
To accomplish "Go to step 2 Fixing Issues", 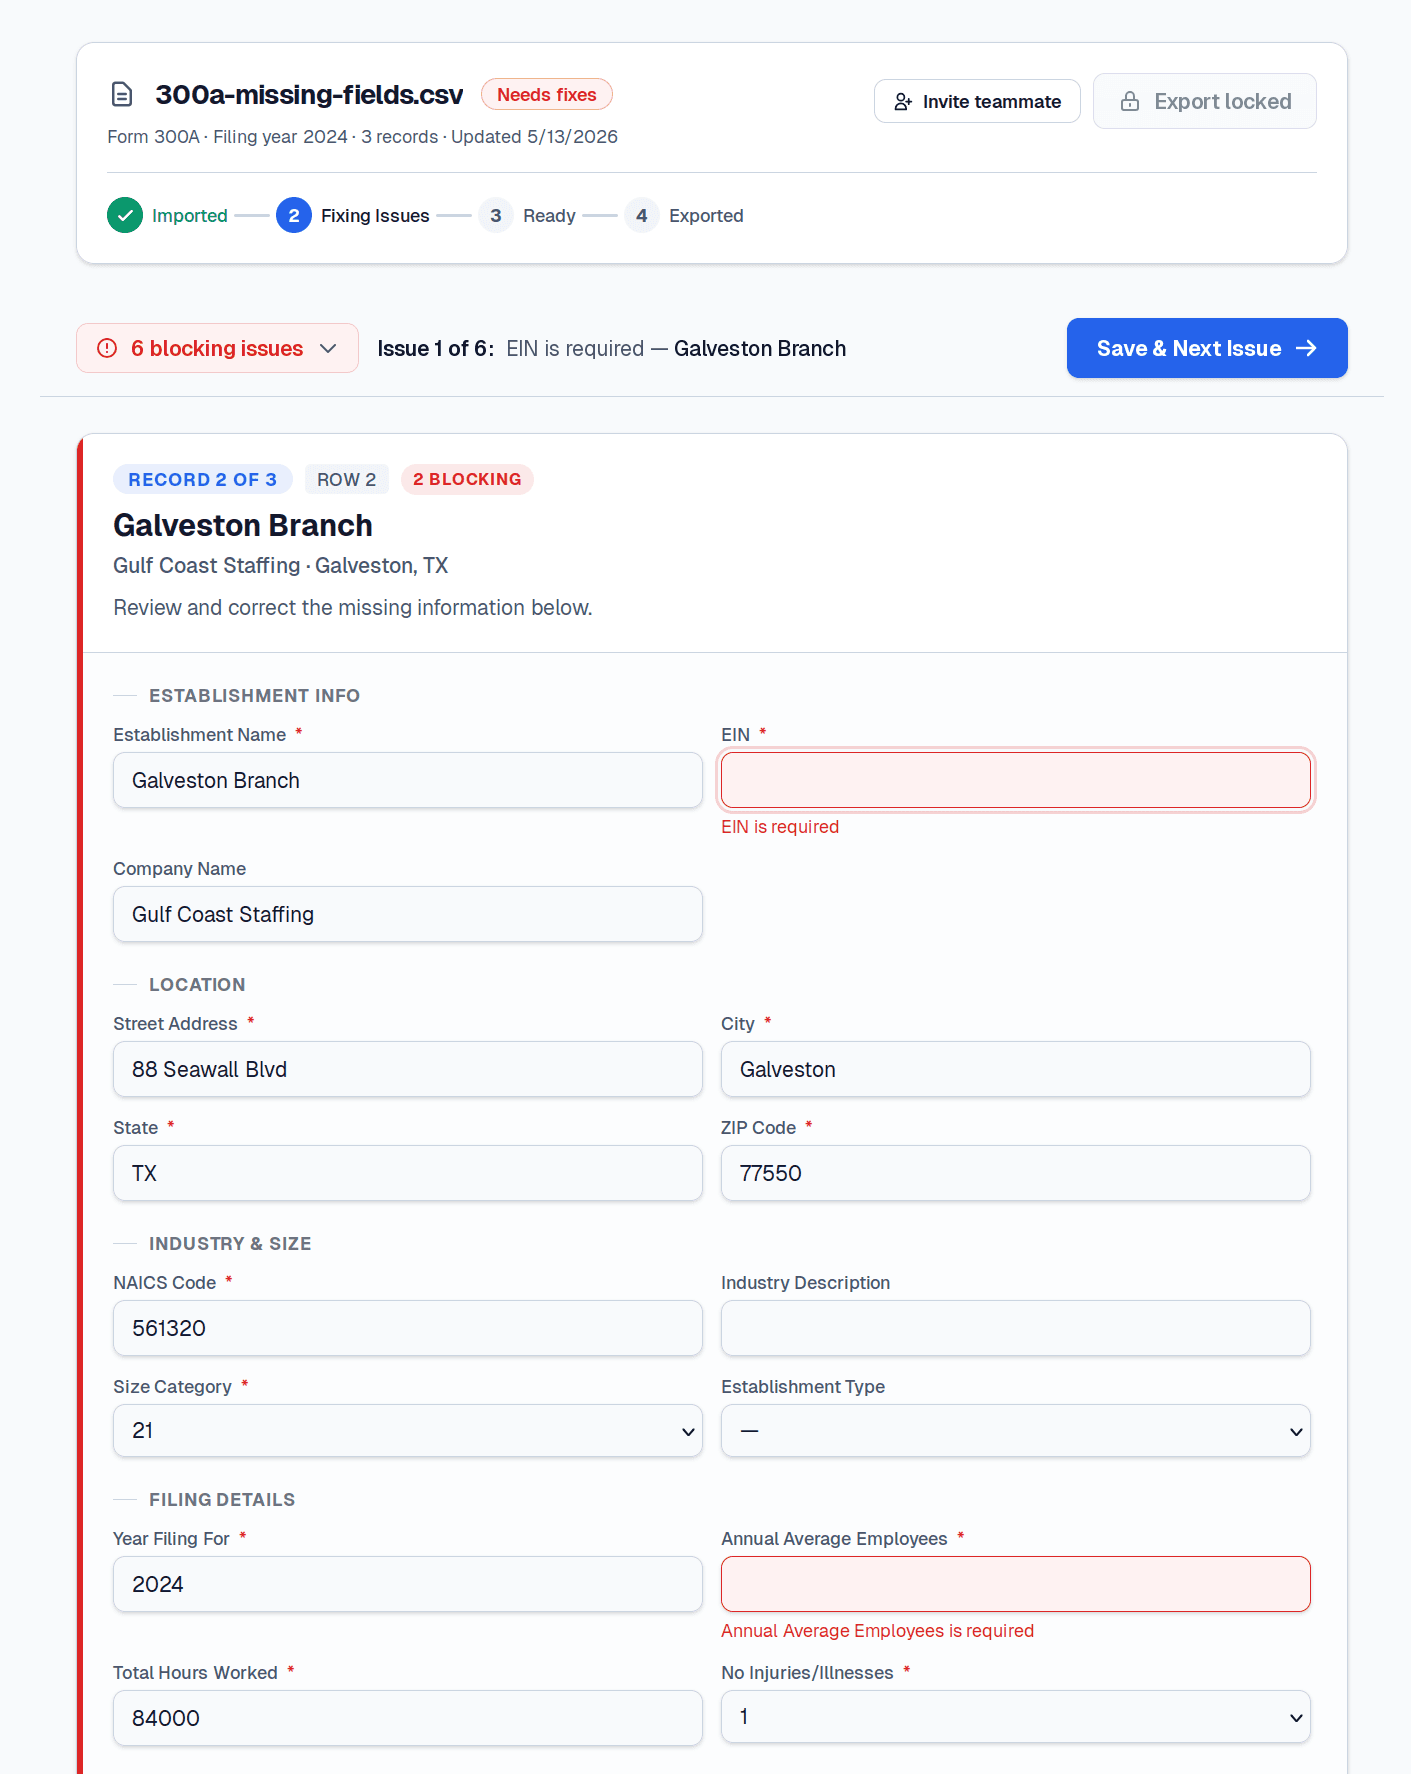I will coord(353,215).
